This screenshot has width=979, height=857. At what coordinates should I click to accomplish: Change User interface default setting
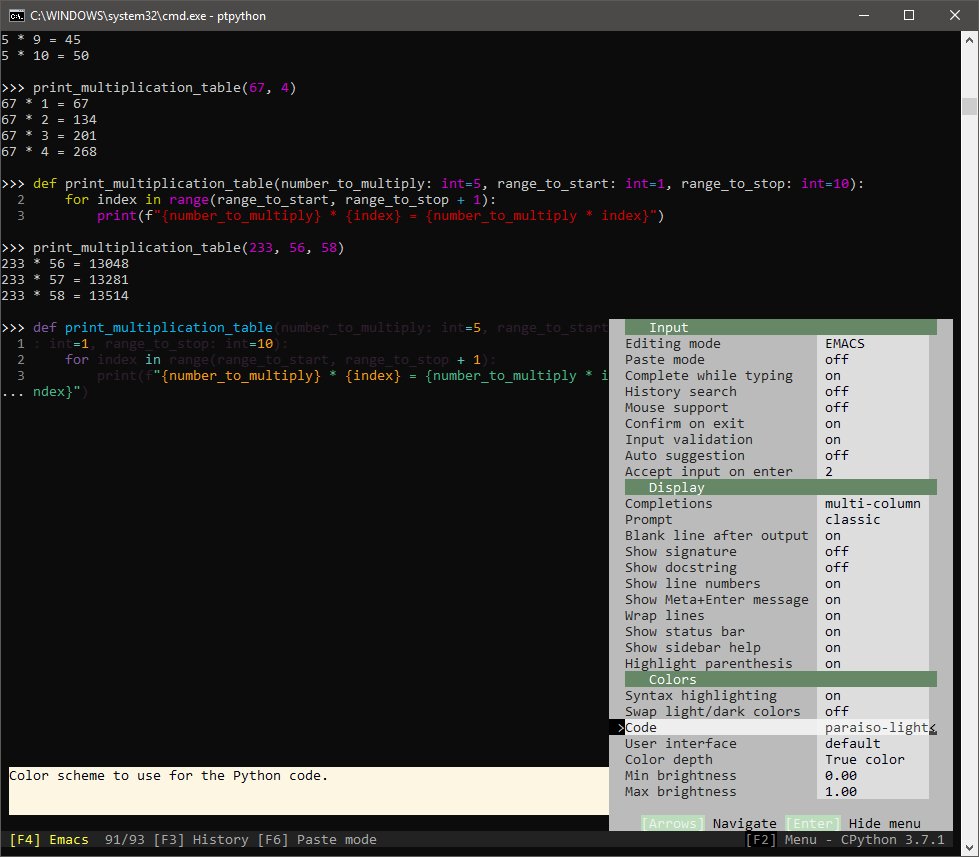point(852,743)
